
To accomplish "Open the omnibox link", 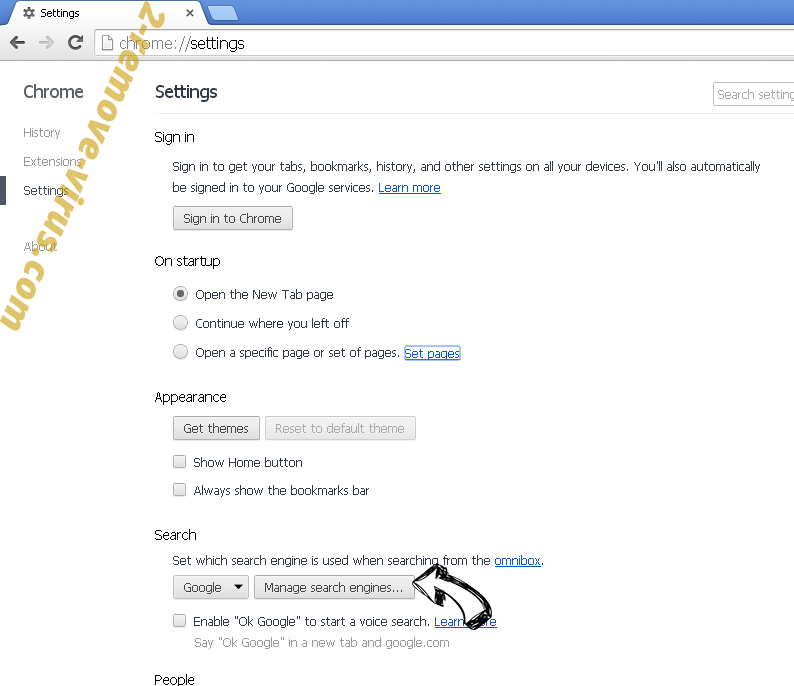I will pos(518,561).
